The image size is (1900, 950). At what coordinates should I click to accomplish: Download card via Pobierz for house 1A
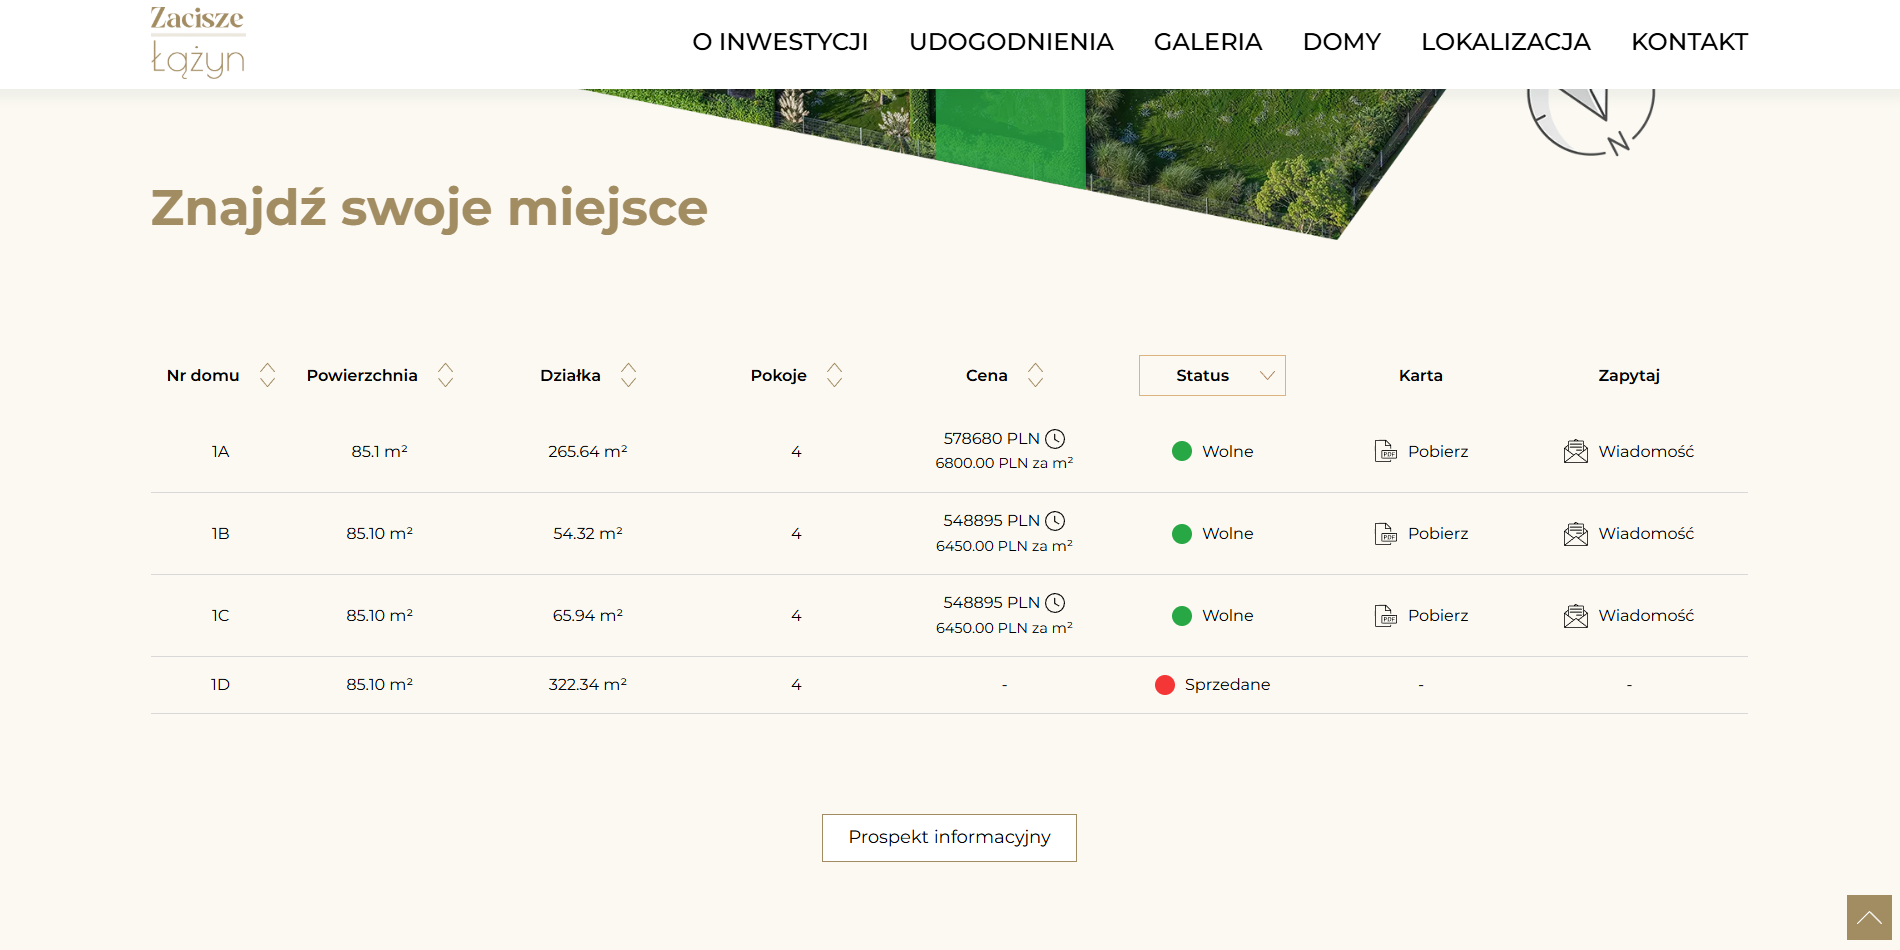click(1438, 451)
